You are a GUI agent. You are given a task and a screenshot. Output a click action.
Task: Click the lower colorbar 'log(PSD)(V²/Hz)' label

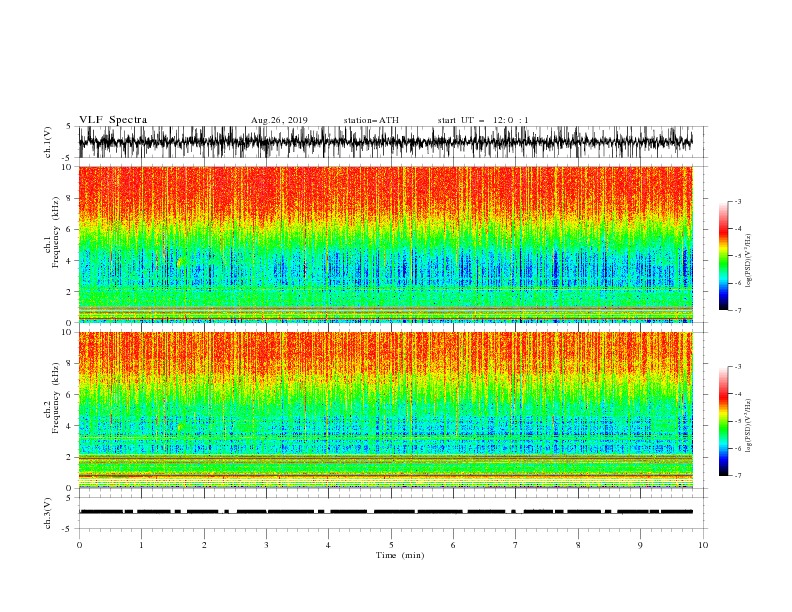748,426
